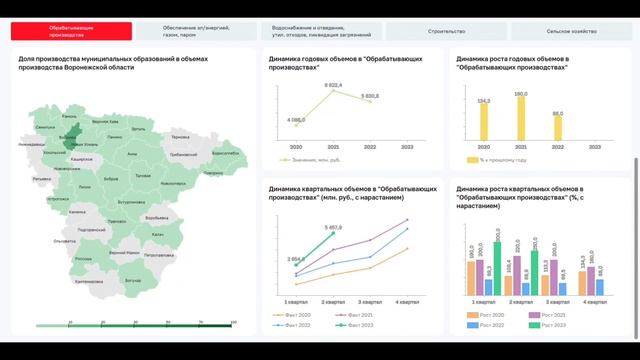
Task: Click the 2022 data point on annual line chart
Action: (370, 101)
